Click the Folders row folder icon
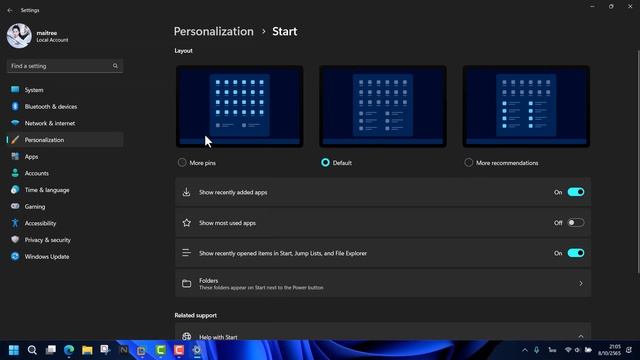640x360 pixels. point(187,283)
